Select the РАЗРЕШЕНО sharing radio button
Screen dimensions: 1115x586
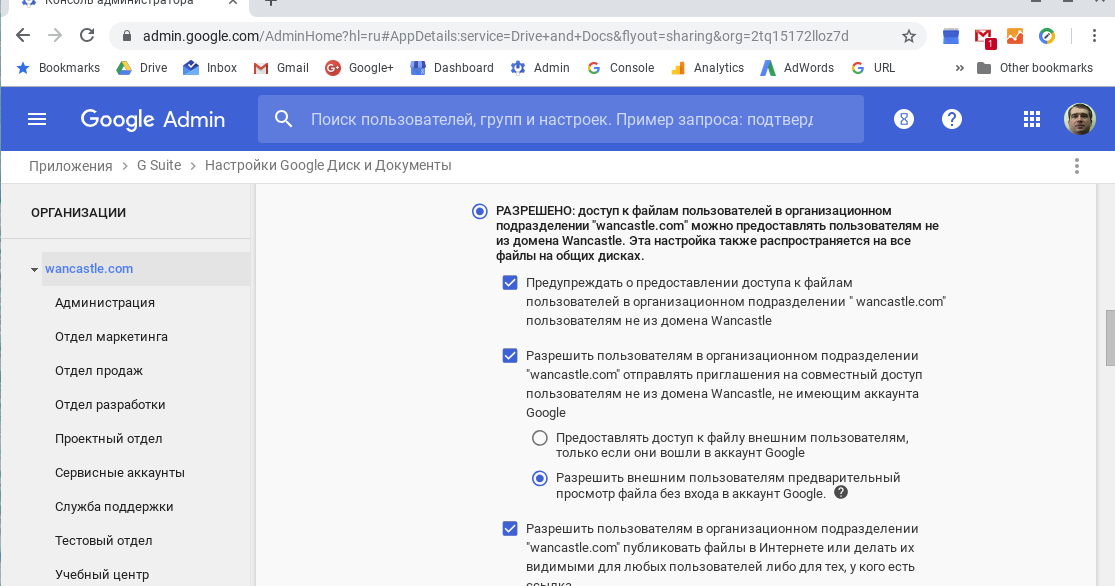(480, 211)
